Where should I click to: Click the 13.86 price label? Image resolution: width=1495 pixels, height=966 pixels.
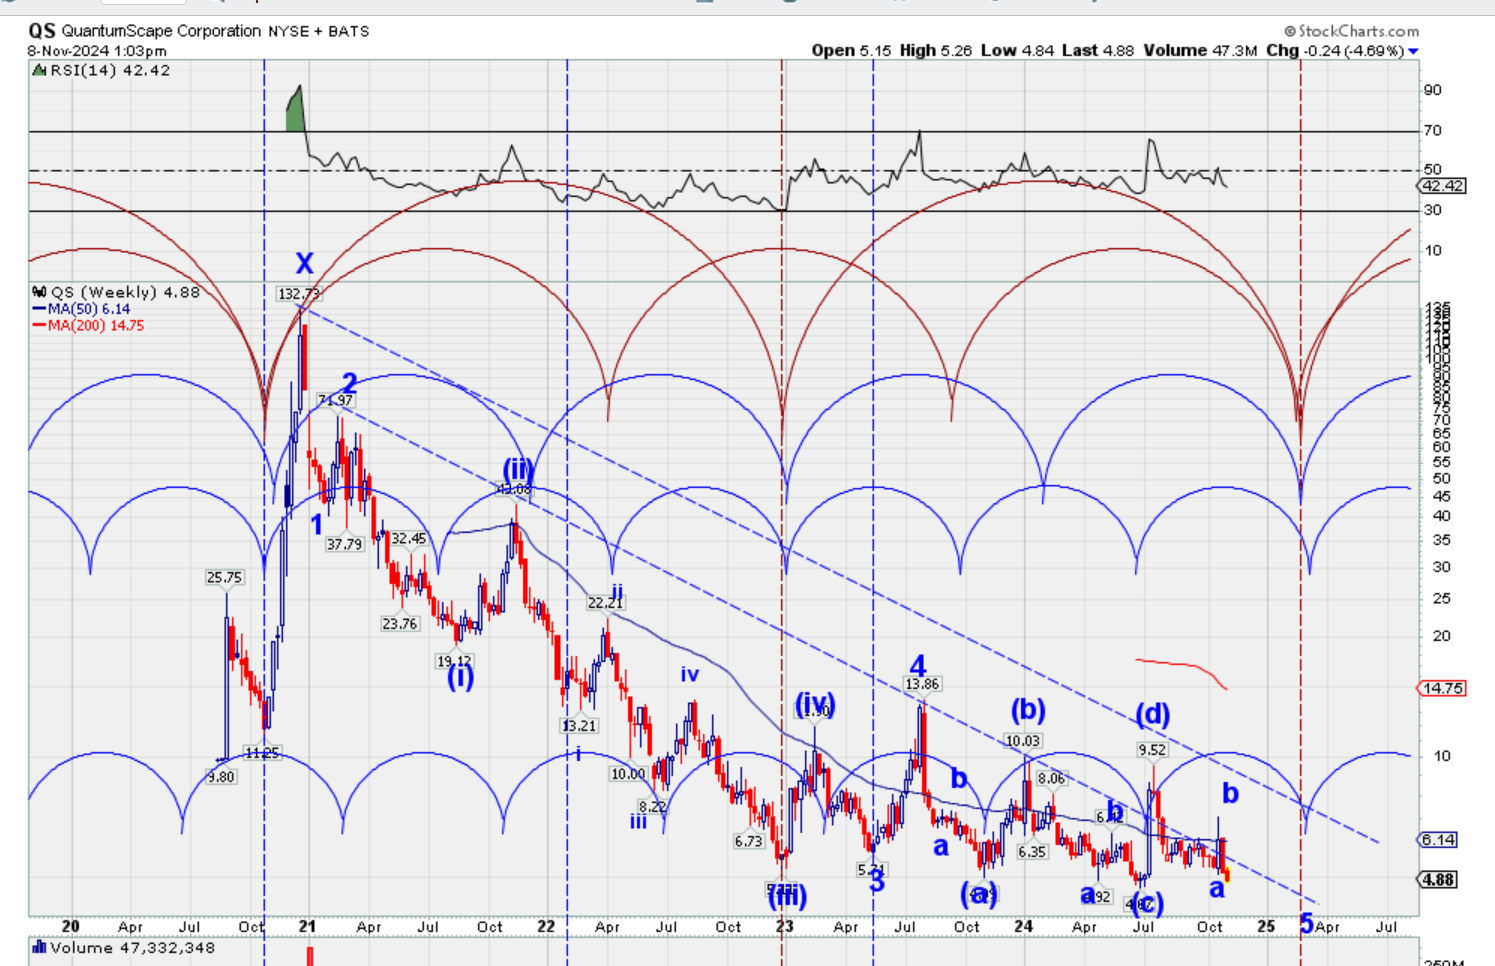pyautogui.click(x=922, y=685)
